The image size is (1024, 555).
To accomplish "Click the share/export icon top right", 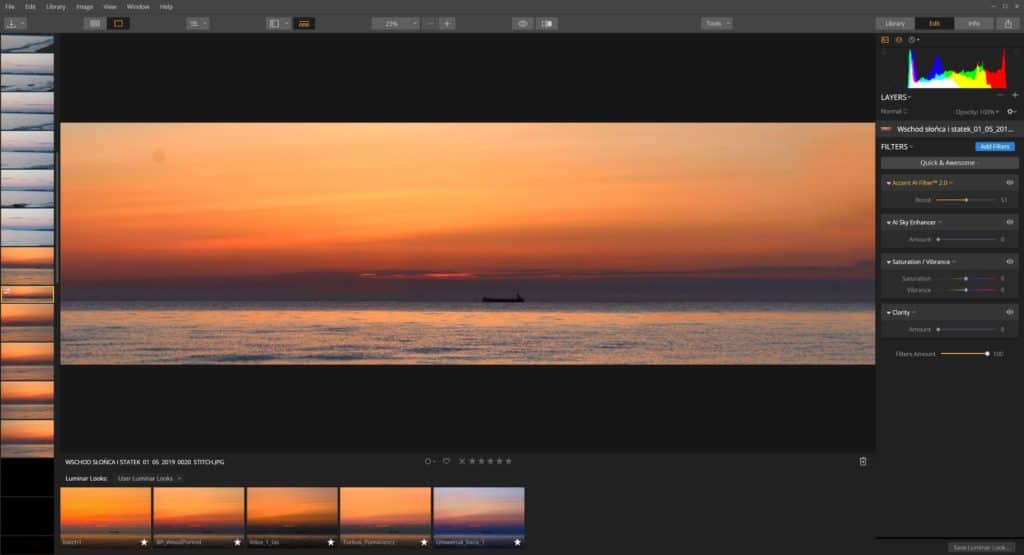I will point(1008,24).
